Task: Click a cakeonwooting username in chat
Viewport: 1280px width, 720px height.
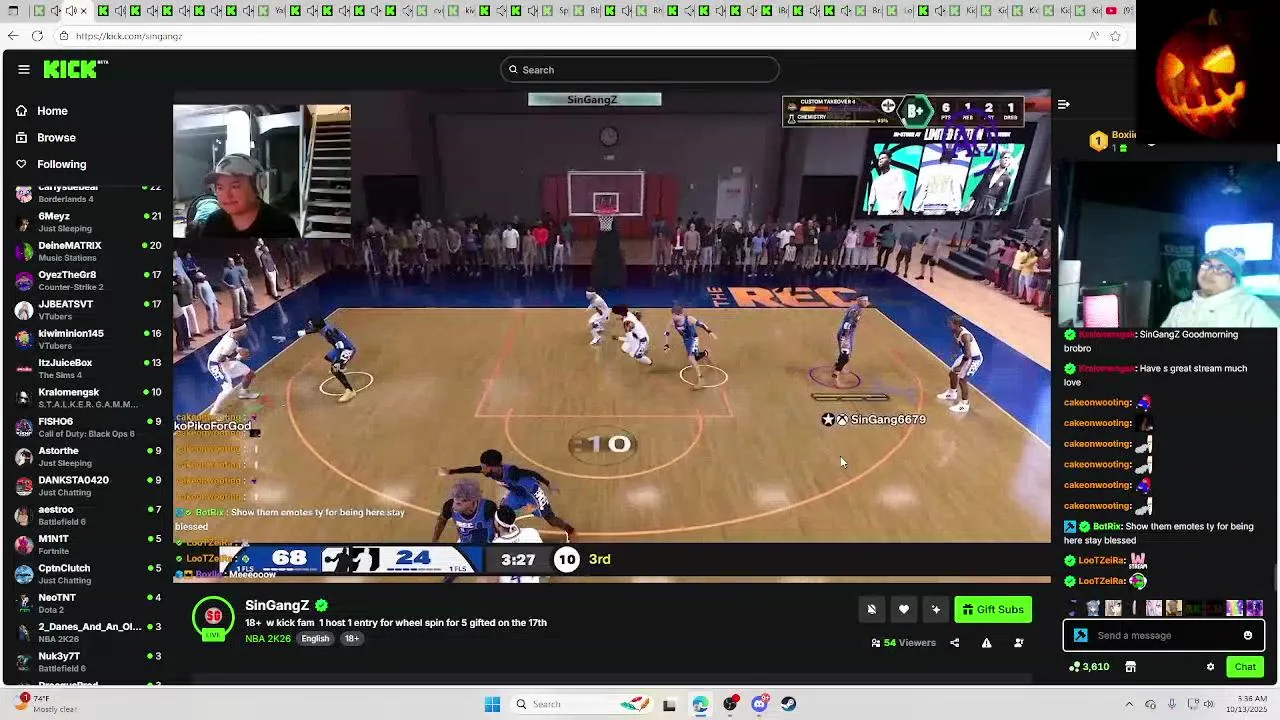Action: coord(1098,403)
